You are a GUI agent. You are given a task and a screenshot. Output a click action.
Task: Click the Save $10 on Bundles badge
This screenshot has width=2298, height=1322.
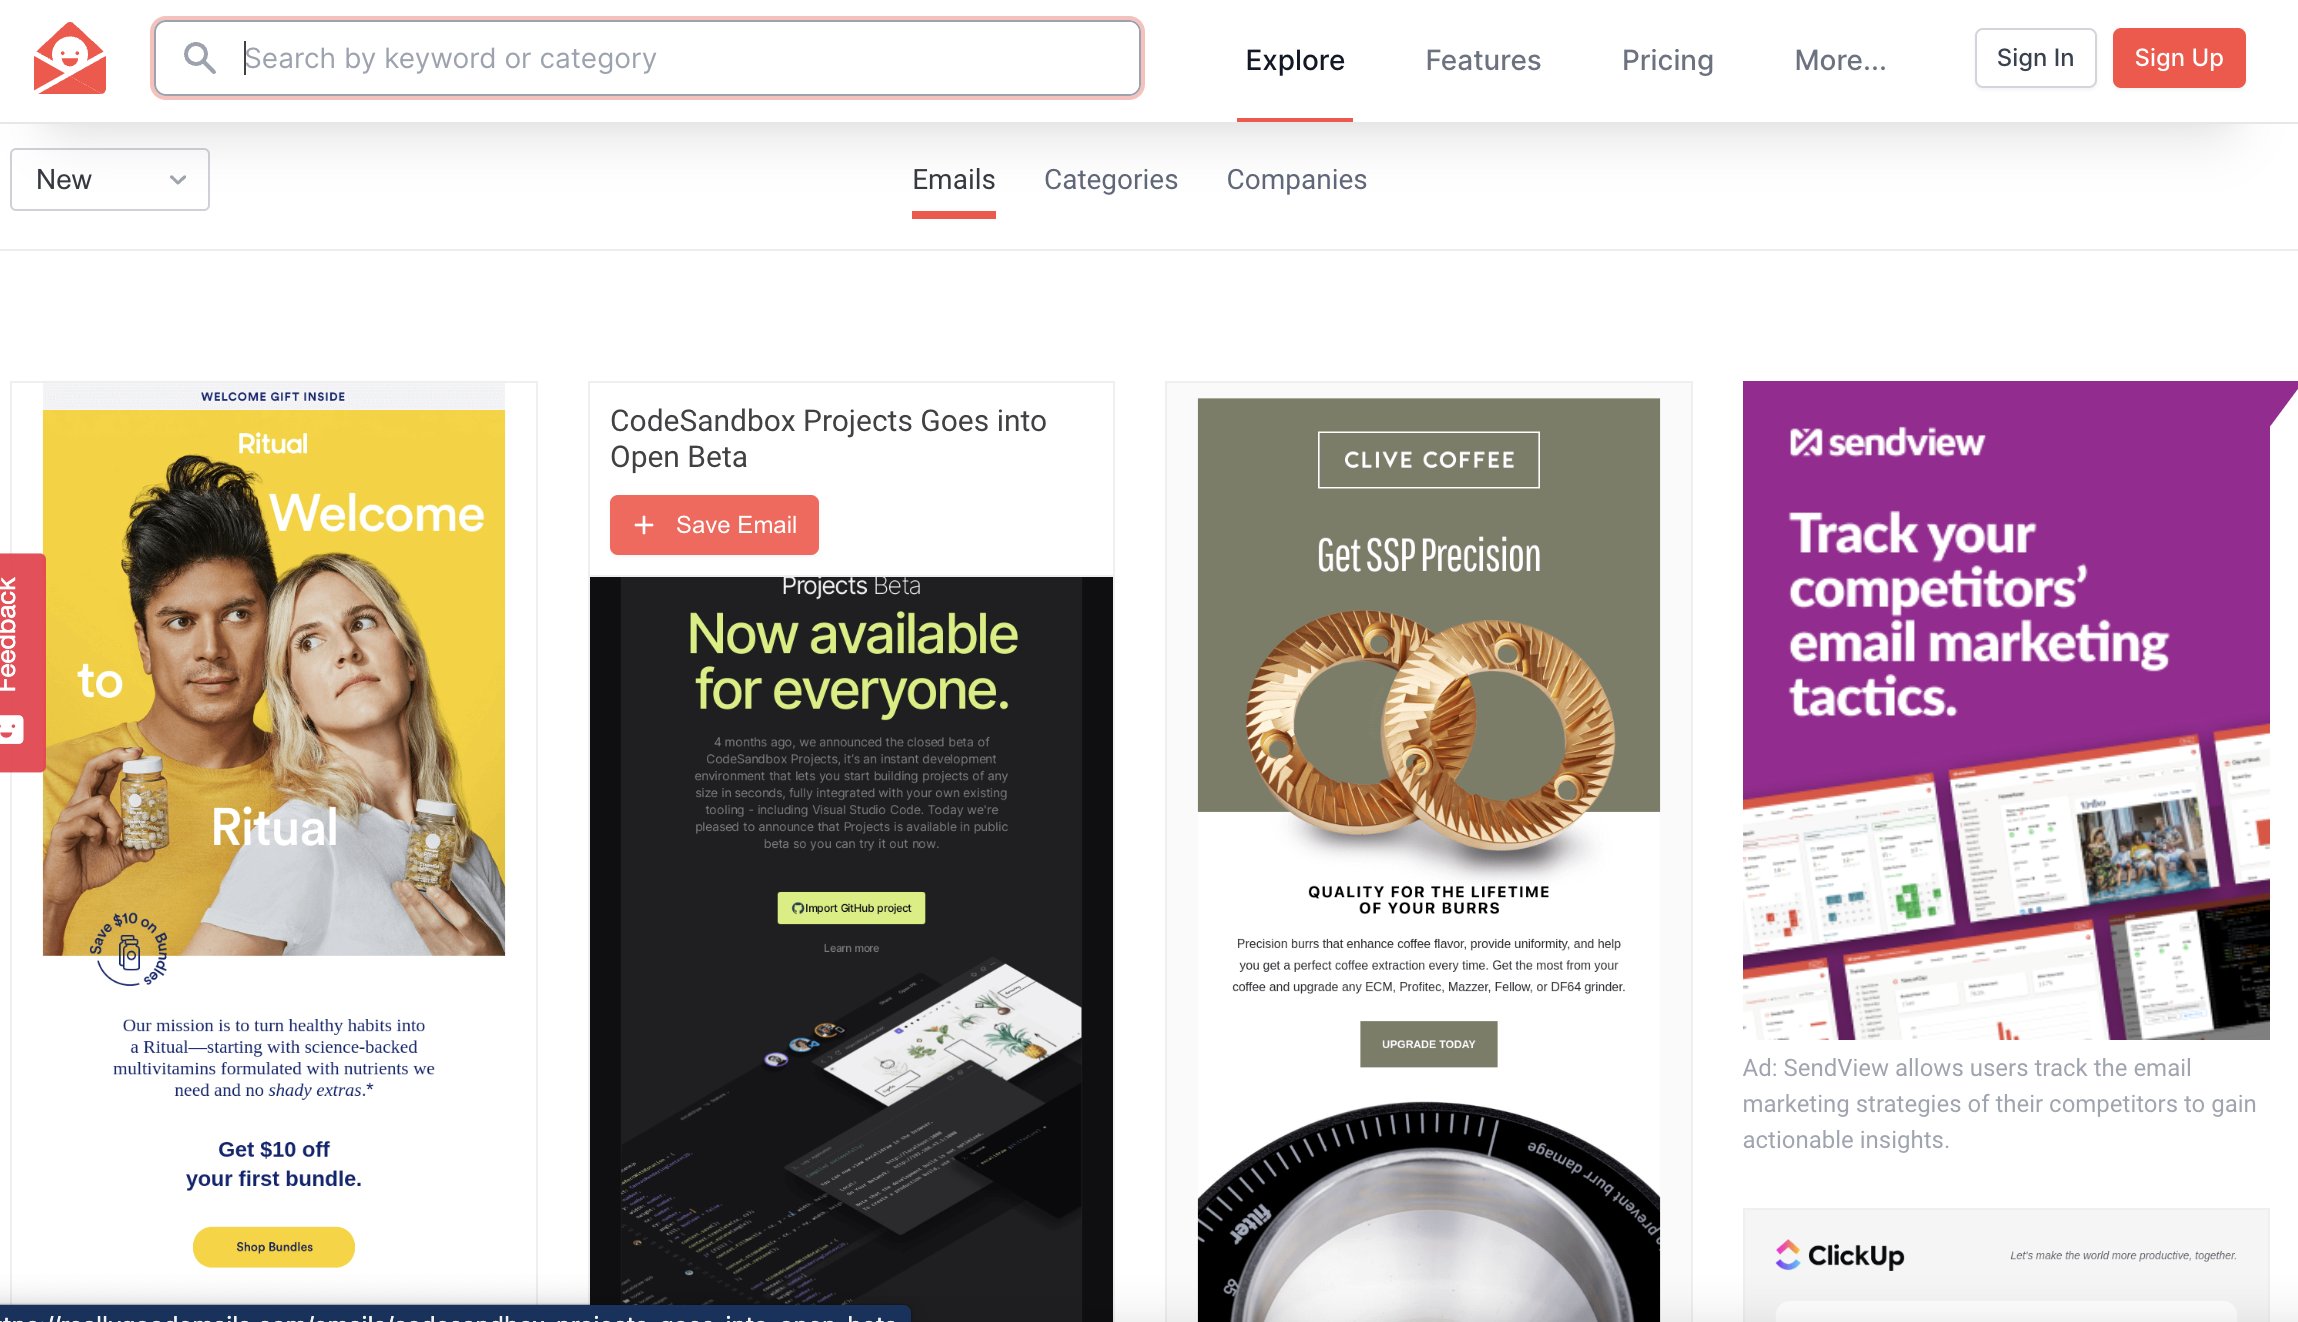(129, 948)
